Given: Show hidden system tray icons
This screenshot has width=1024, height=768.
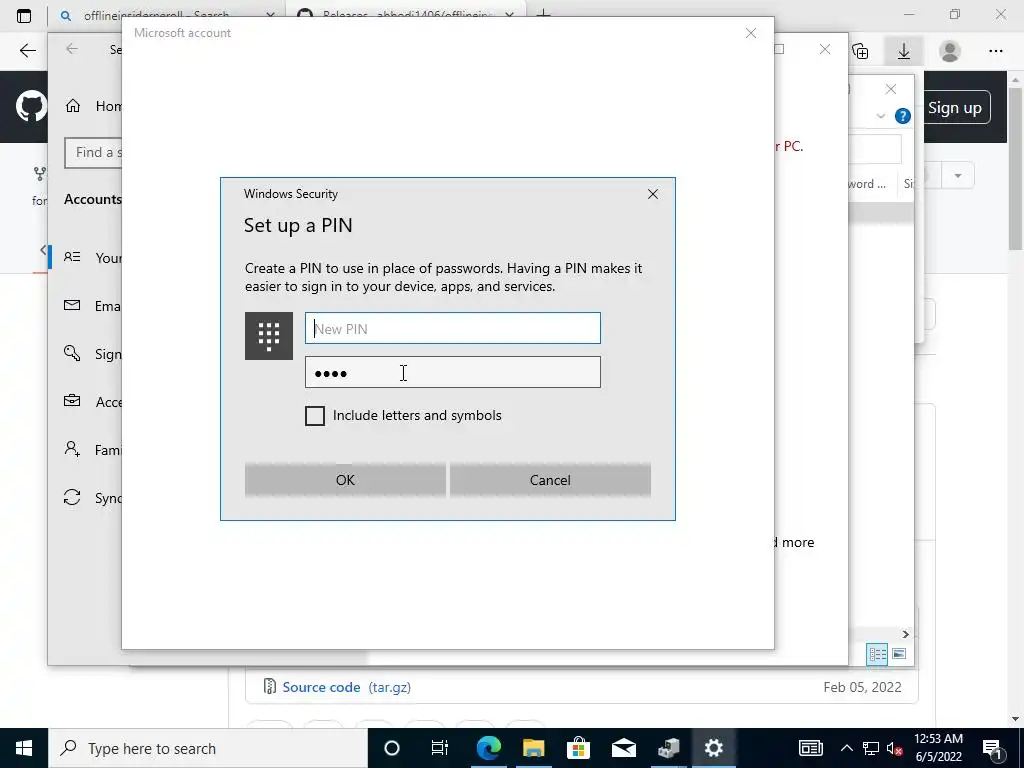Looking at the screenshot, I should pos(846,748).
